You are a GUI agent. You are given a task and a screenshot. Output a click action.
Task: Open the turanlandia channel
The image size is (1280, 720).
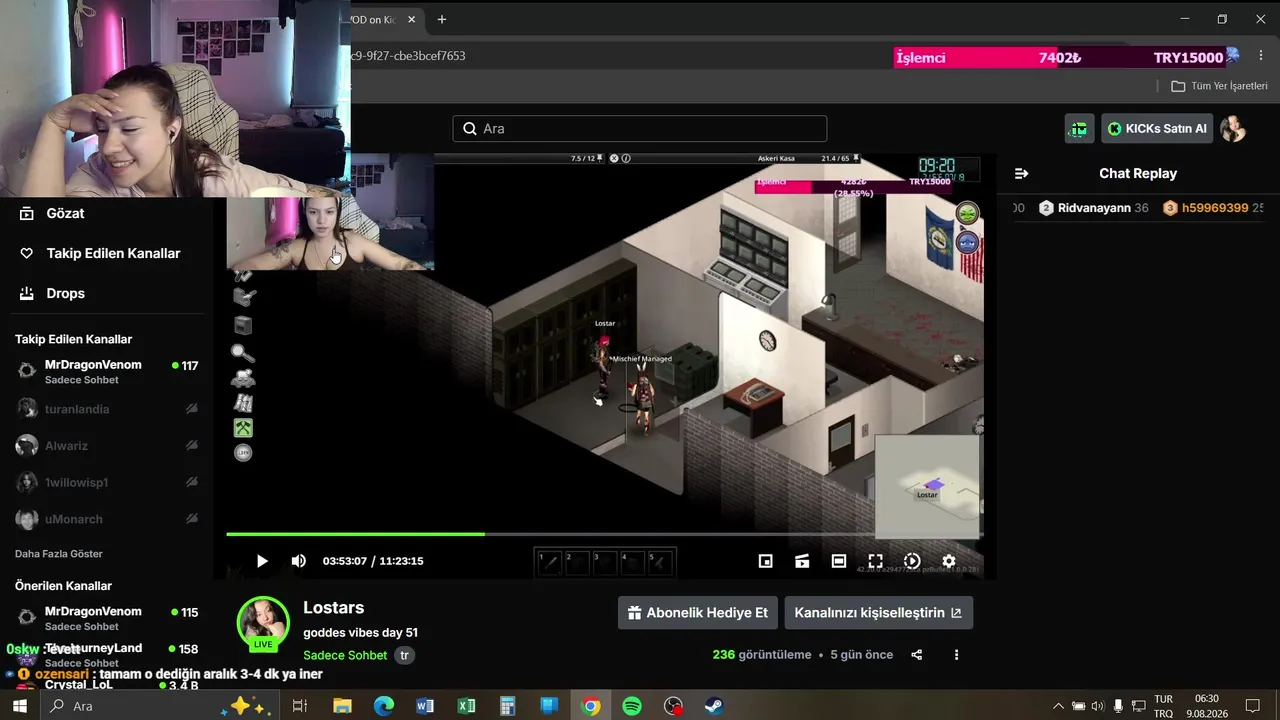[x=106, y=409]
